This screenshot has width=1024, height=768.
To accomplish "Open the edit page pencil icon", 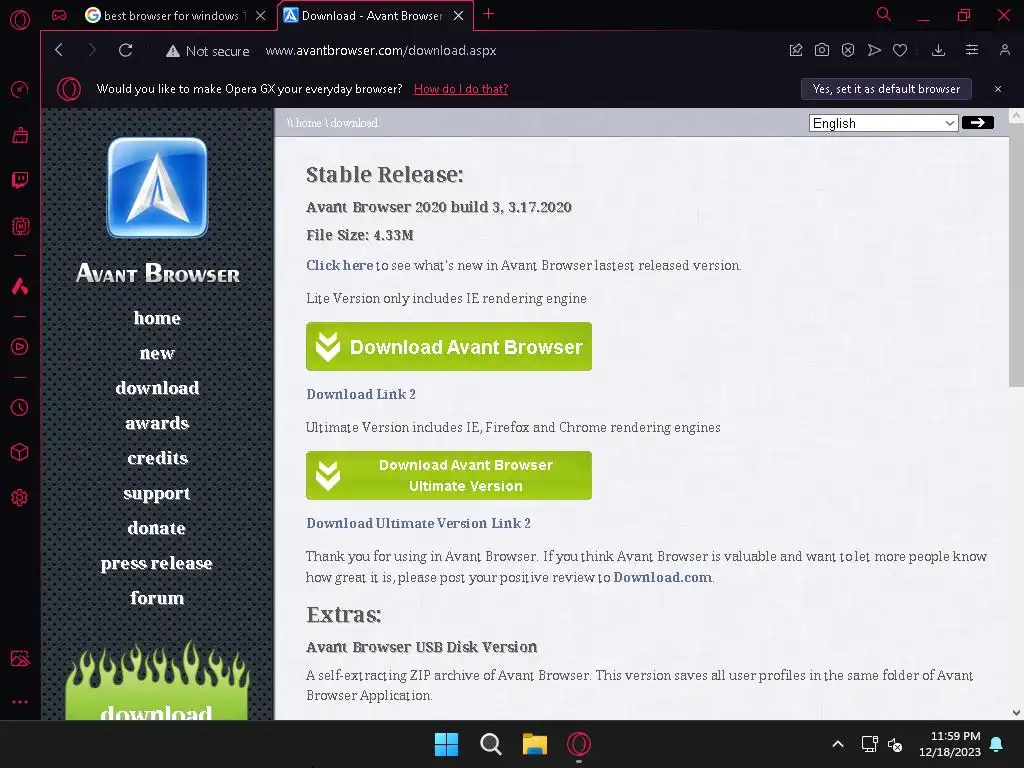I will 795,50.
